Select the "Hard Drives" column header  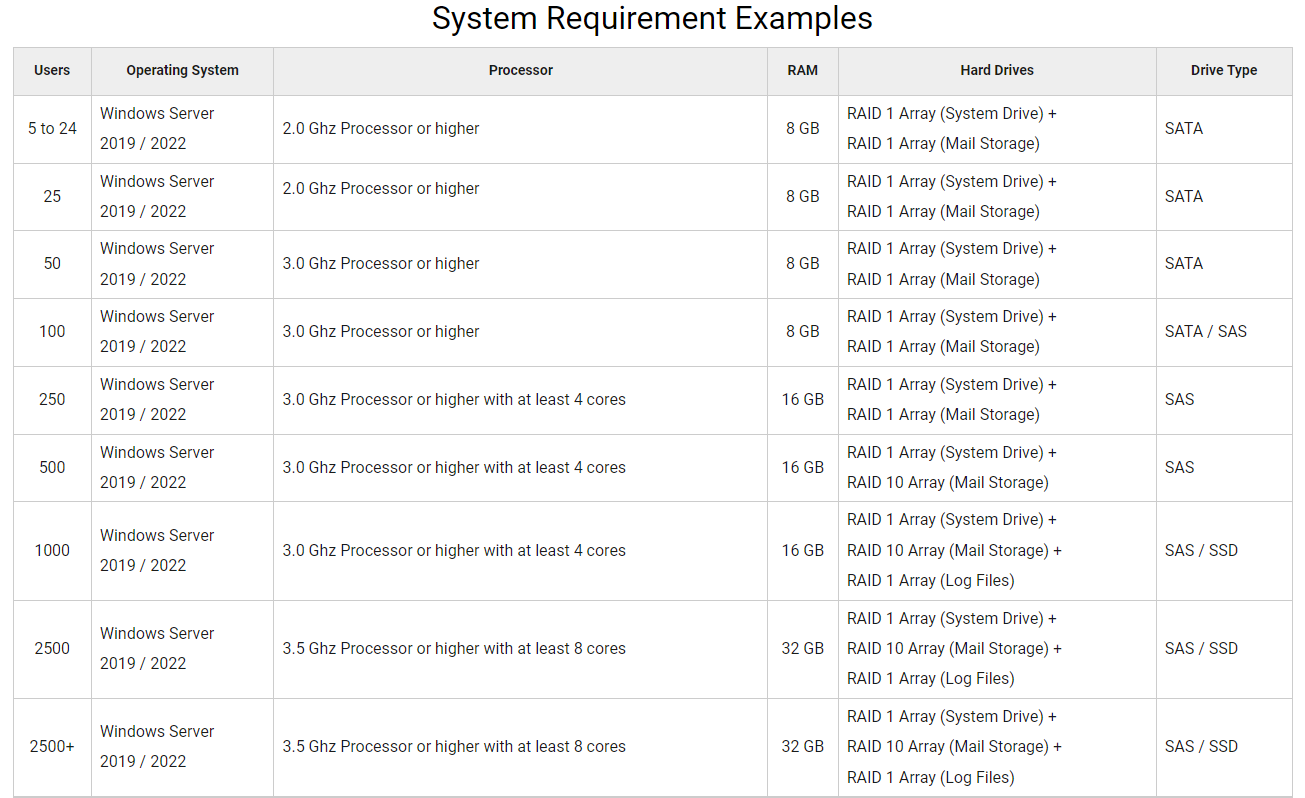coord(997,71)
